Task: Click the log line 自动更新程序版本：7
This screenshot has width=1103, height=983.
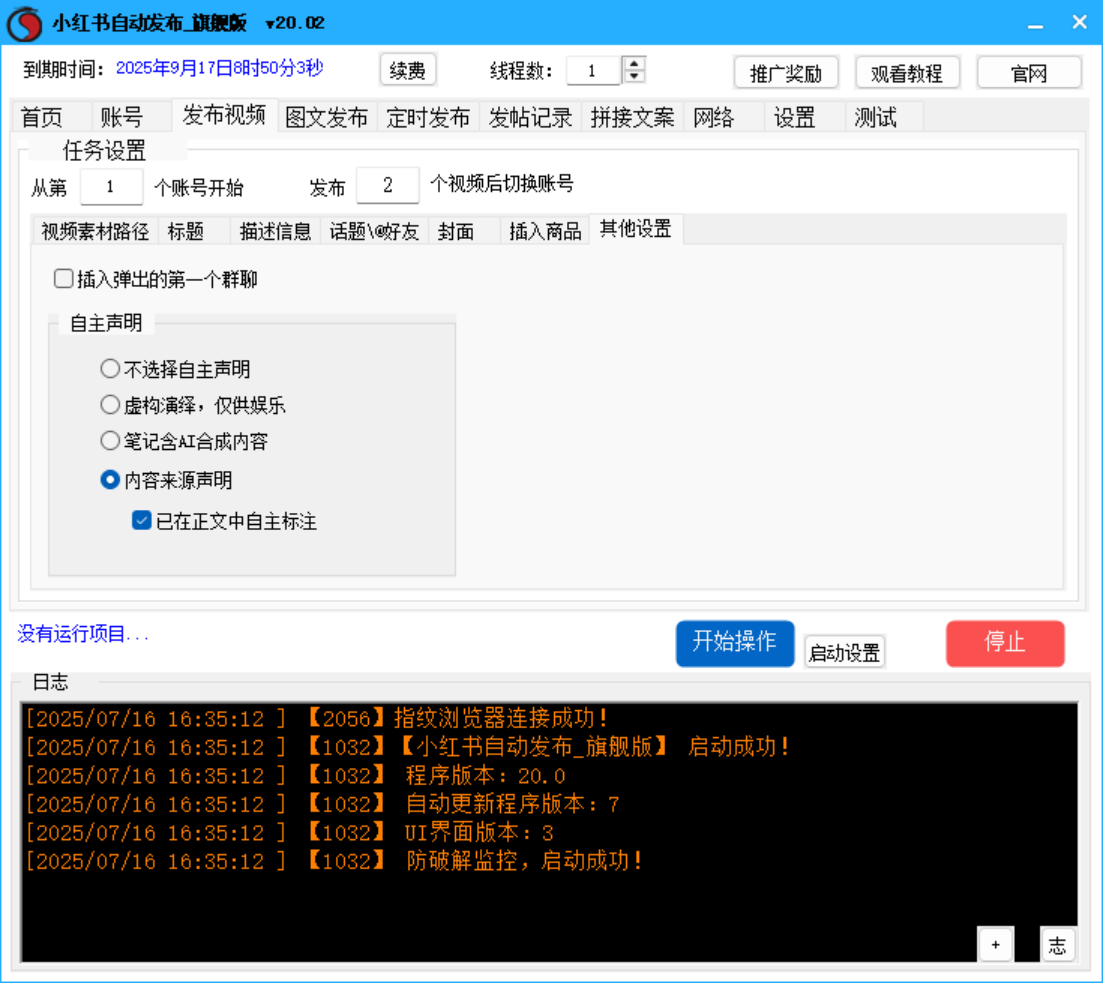Action: coord(322,804)
